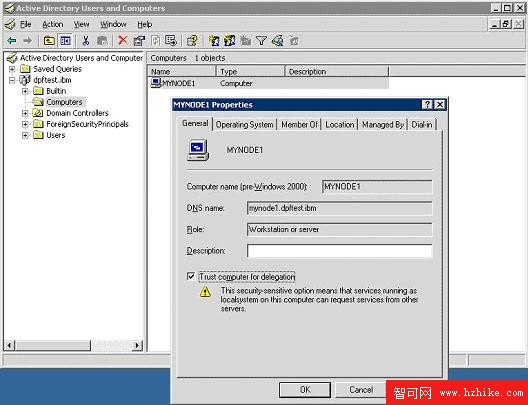
Task: Click the Find objects toolbar icon
Action: point(277,41)
